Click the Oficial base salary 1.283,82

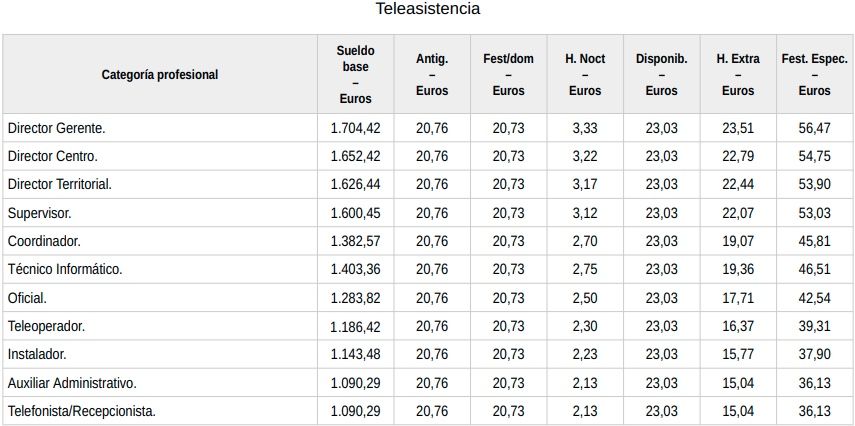click(x=355, y=298)
